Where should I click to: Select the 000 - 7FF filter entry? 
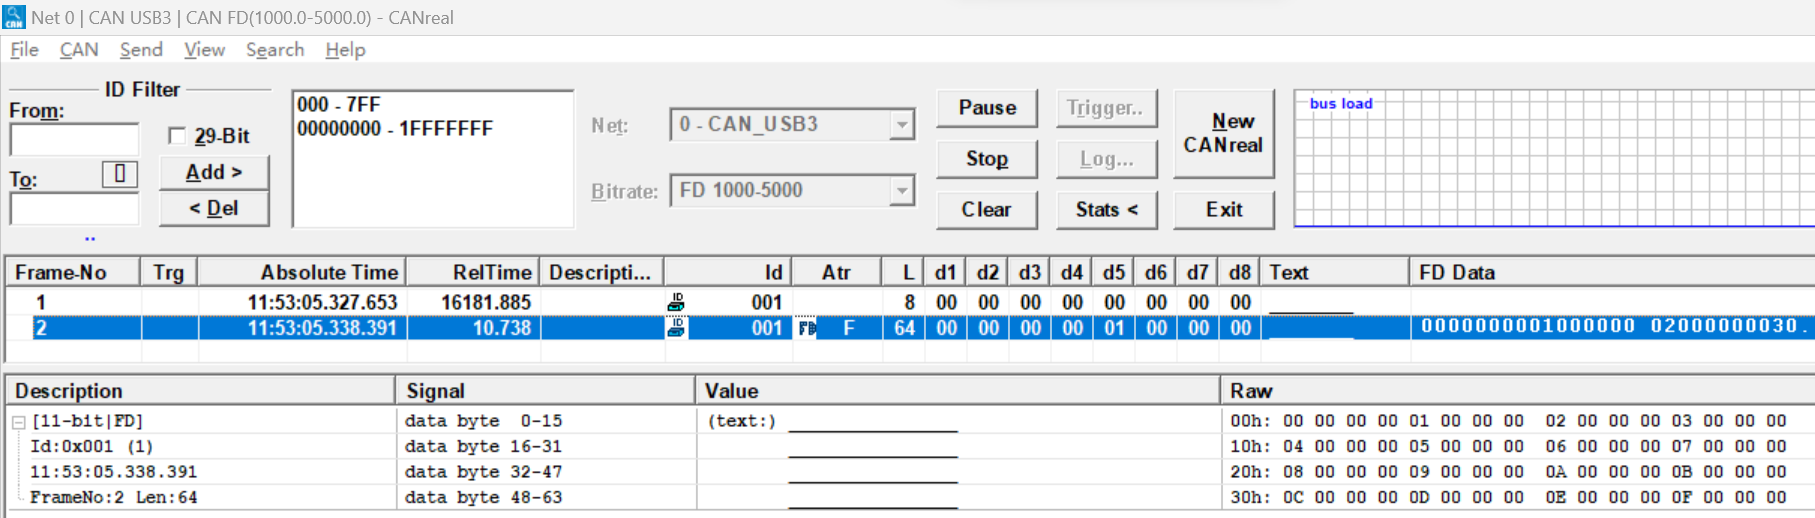point(339,105)
